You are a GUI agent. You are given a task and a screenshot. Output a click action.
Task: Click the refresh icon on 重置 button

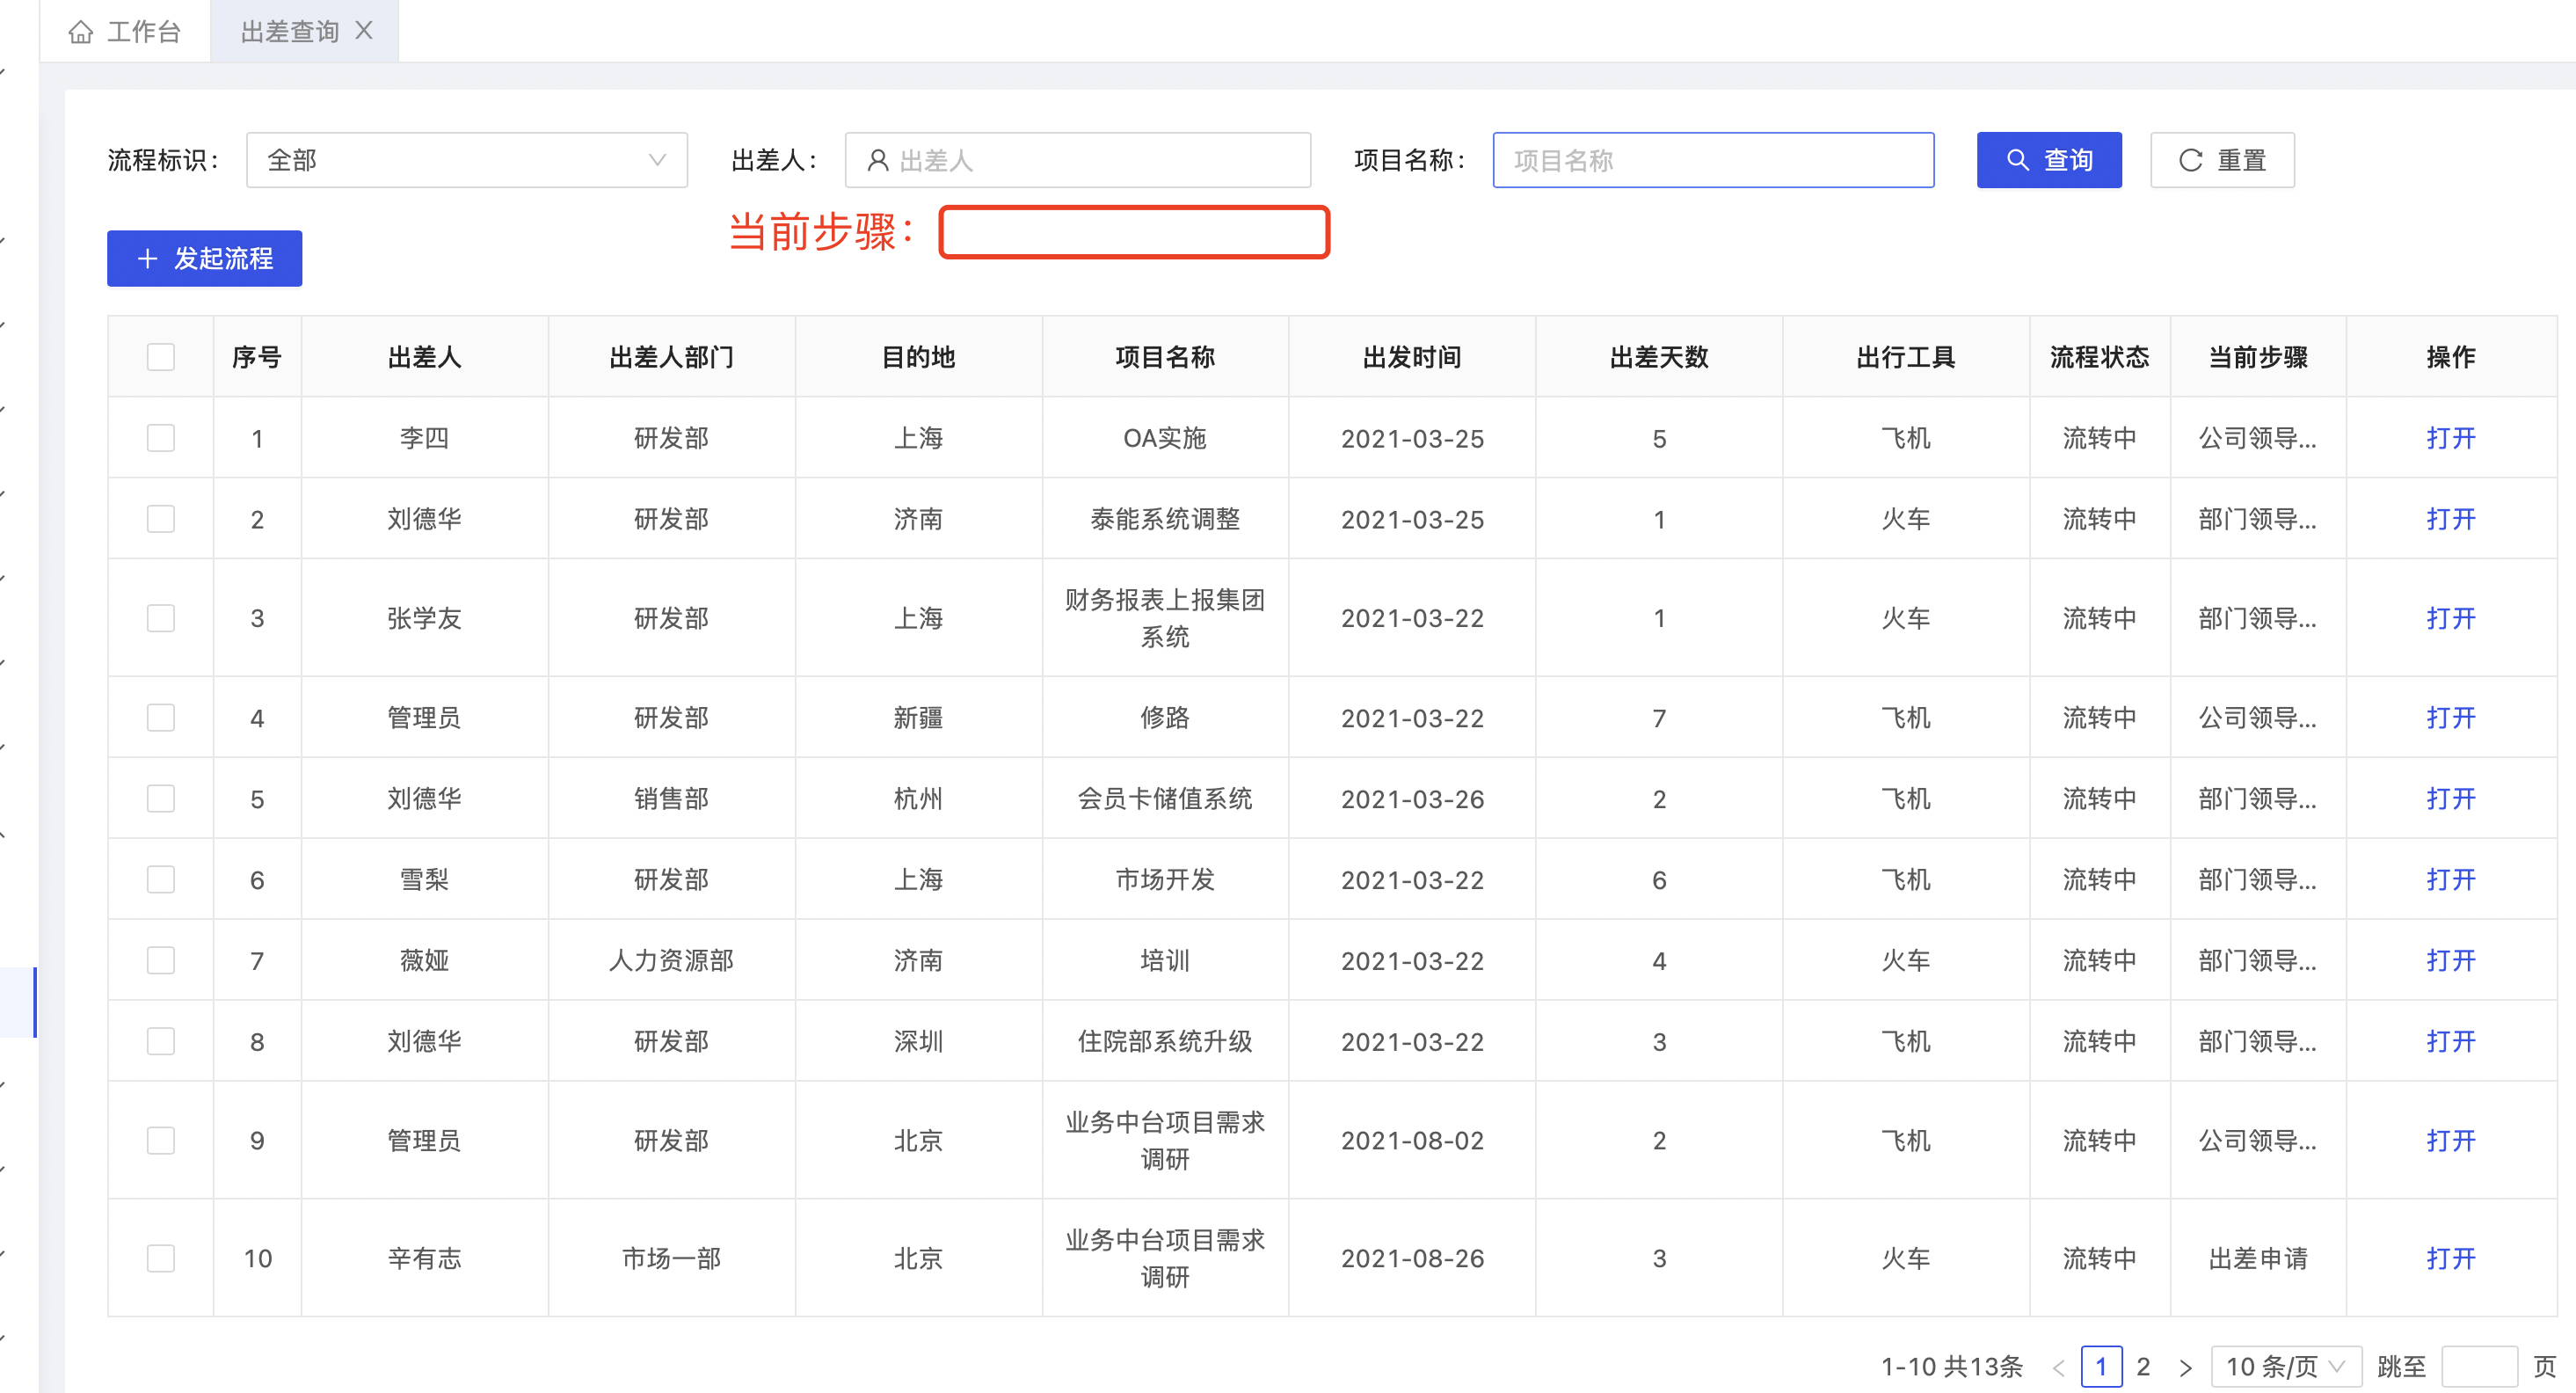point(2190,160)
